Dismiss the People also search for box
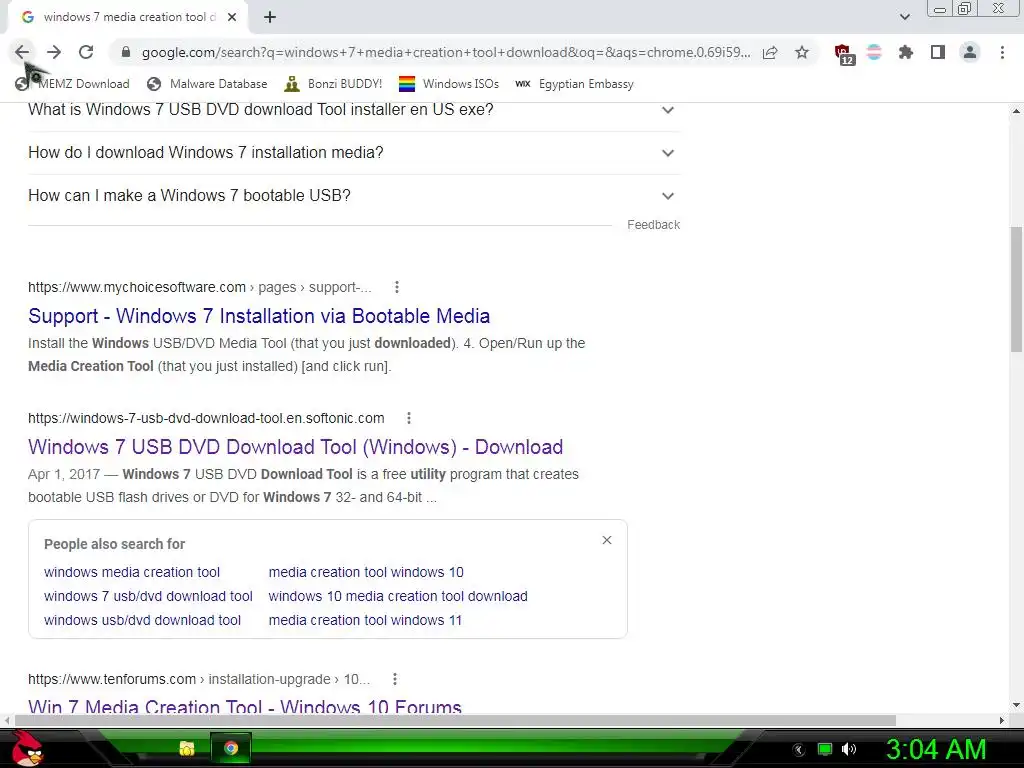The width and height of the screenshot is (1024, 768). coord(607,540)
